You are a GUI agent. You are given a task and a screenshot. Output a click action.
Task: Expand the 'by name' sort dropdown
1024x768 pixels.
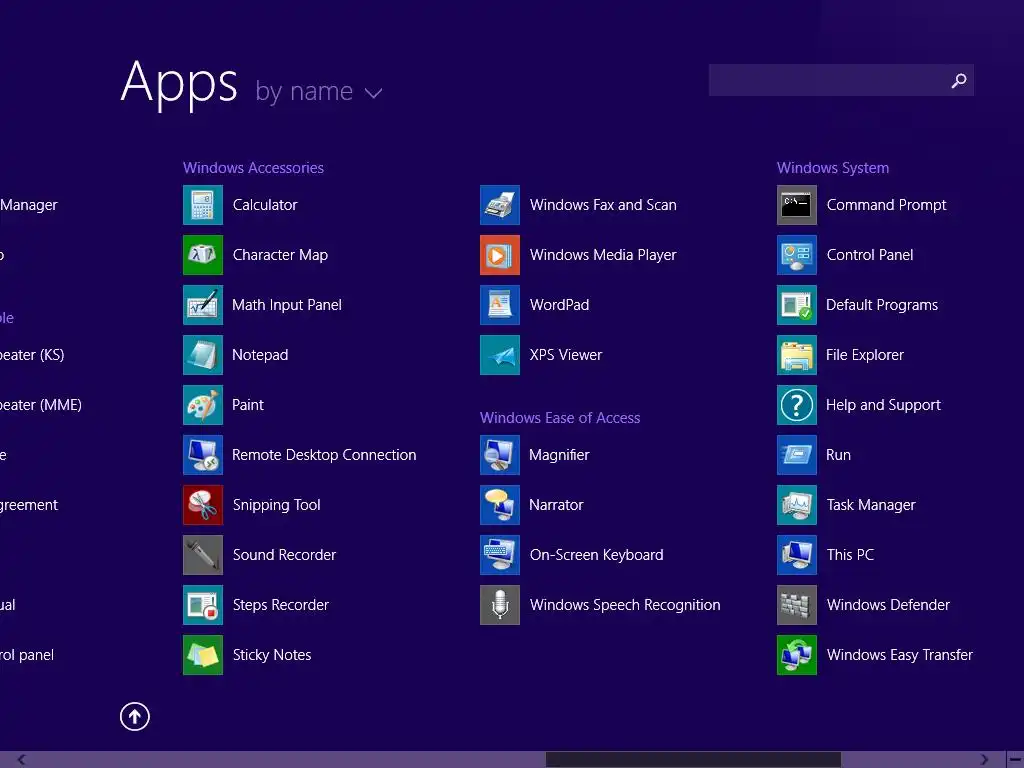318,91
